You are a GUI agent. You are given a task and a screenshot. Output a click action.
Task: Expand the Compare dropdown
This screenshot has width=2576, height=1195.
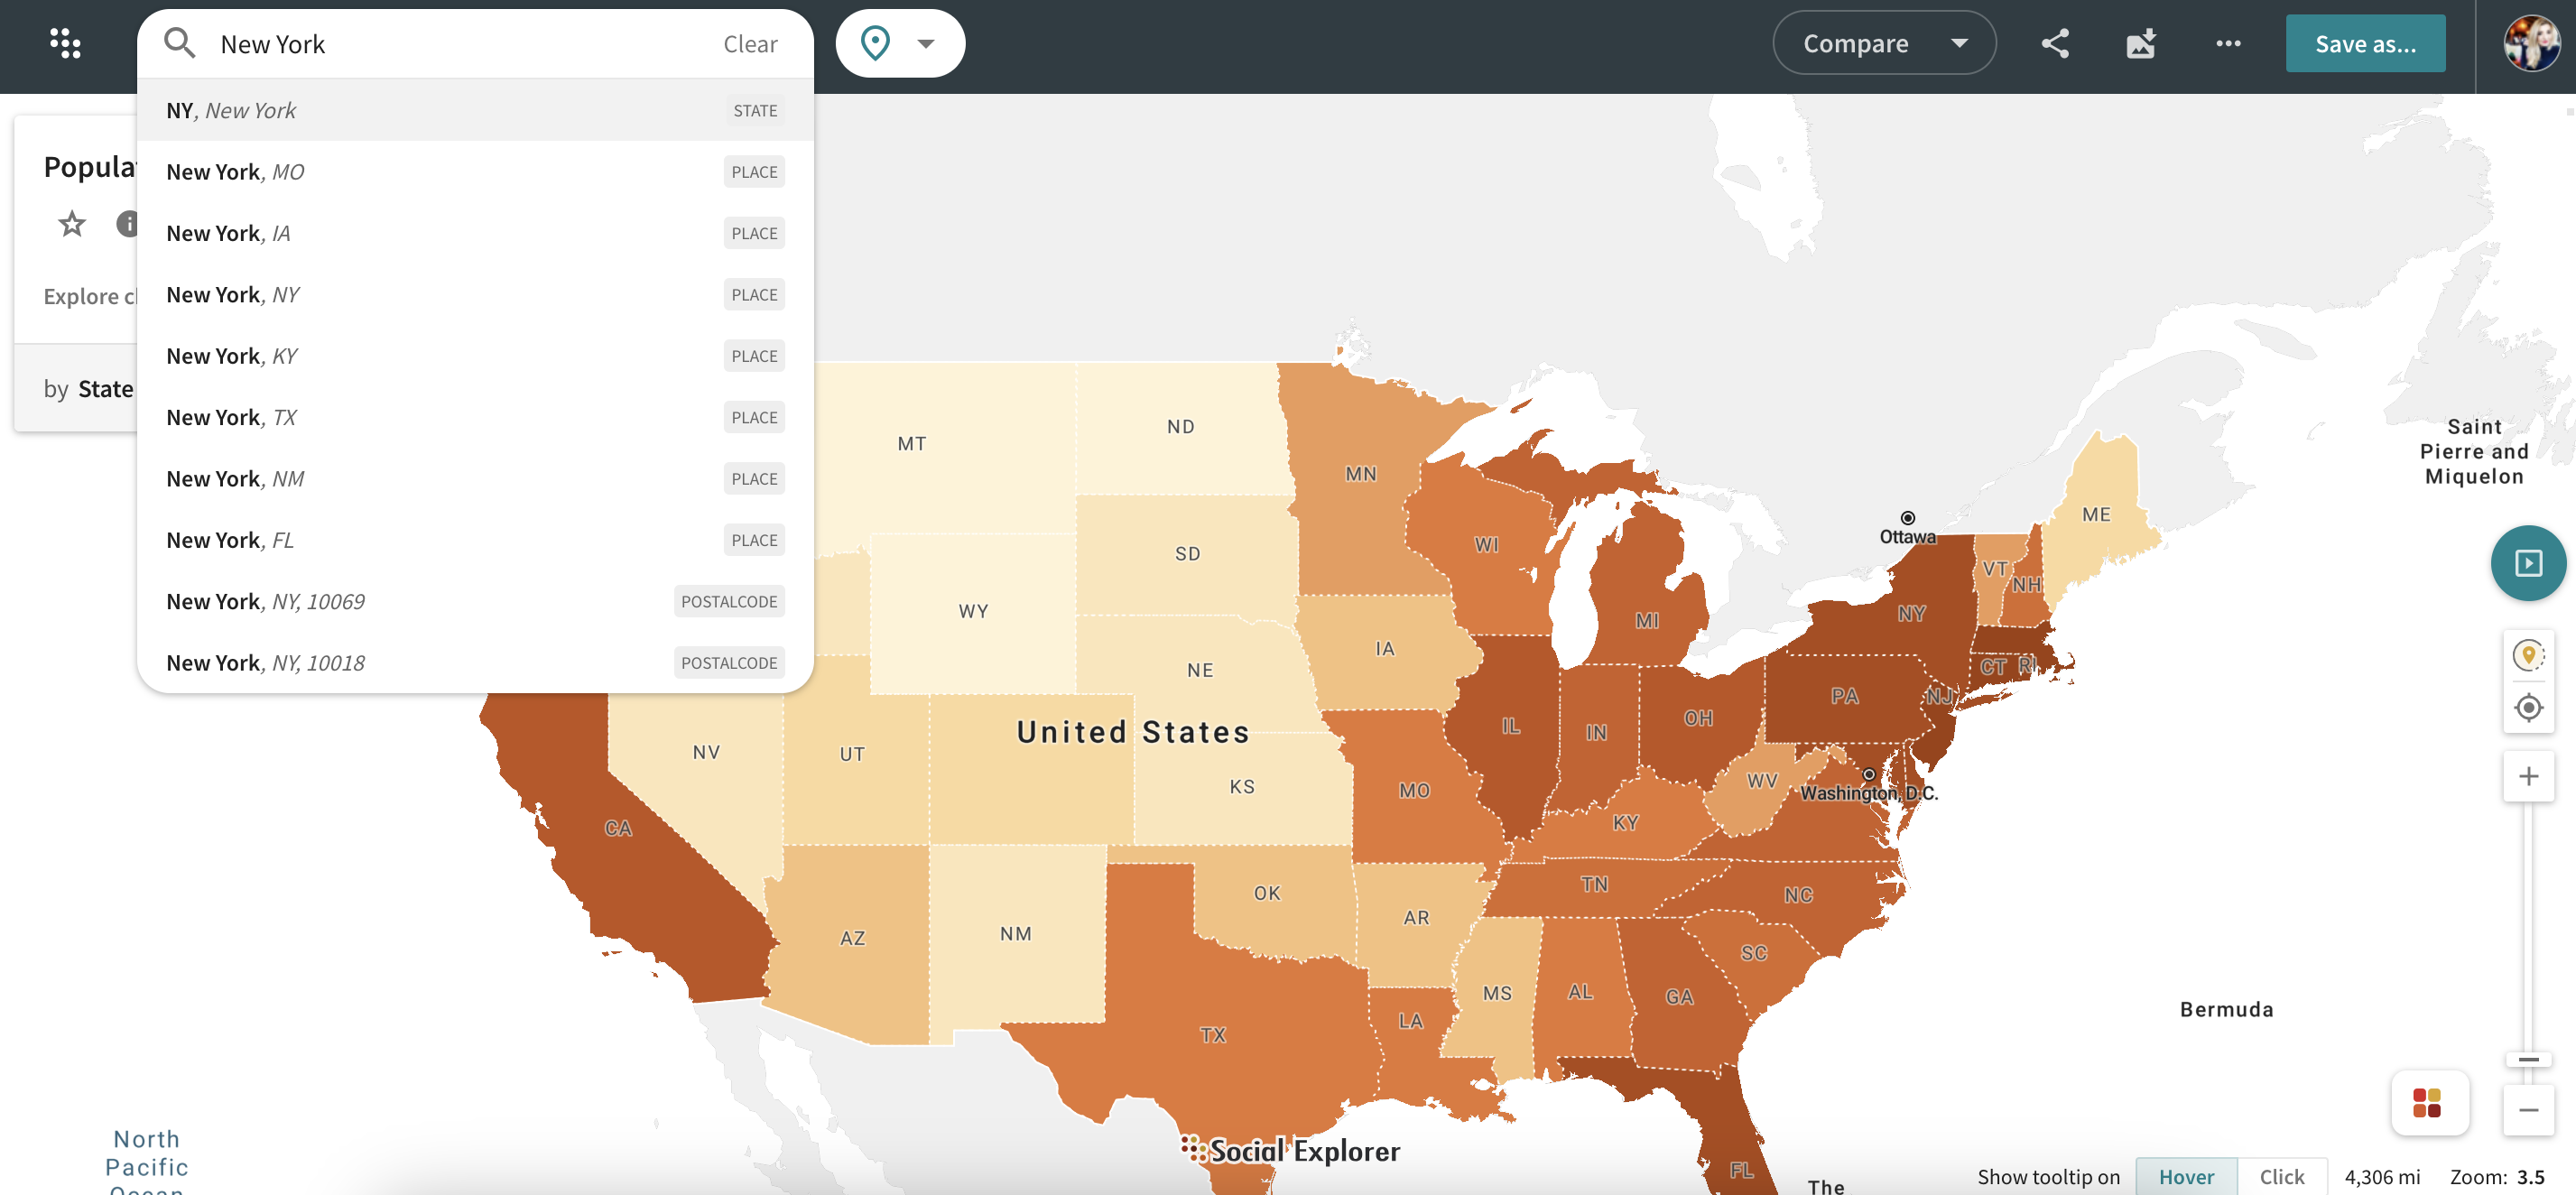(1883, 43)
